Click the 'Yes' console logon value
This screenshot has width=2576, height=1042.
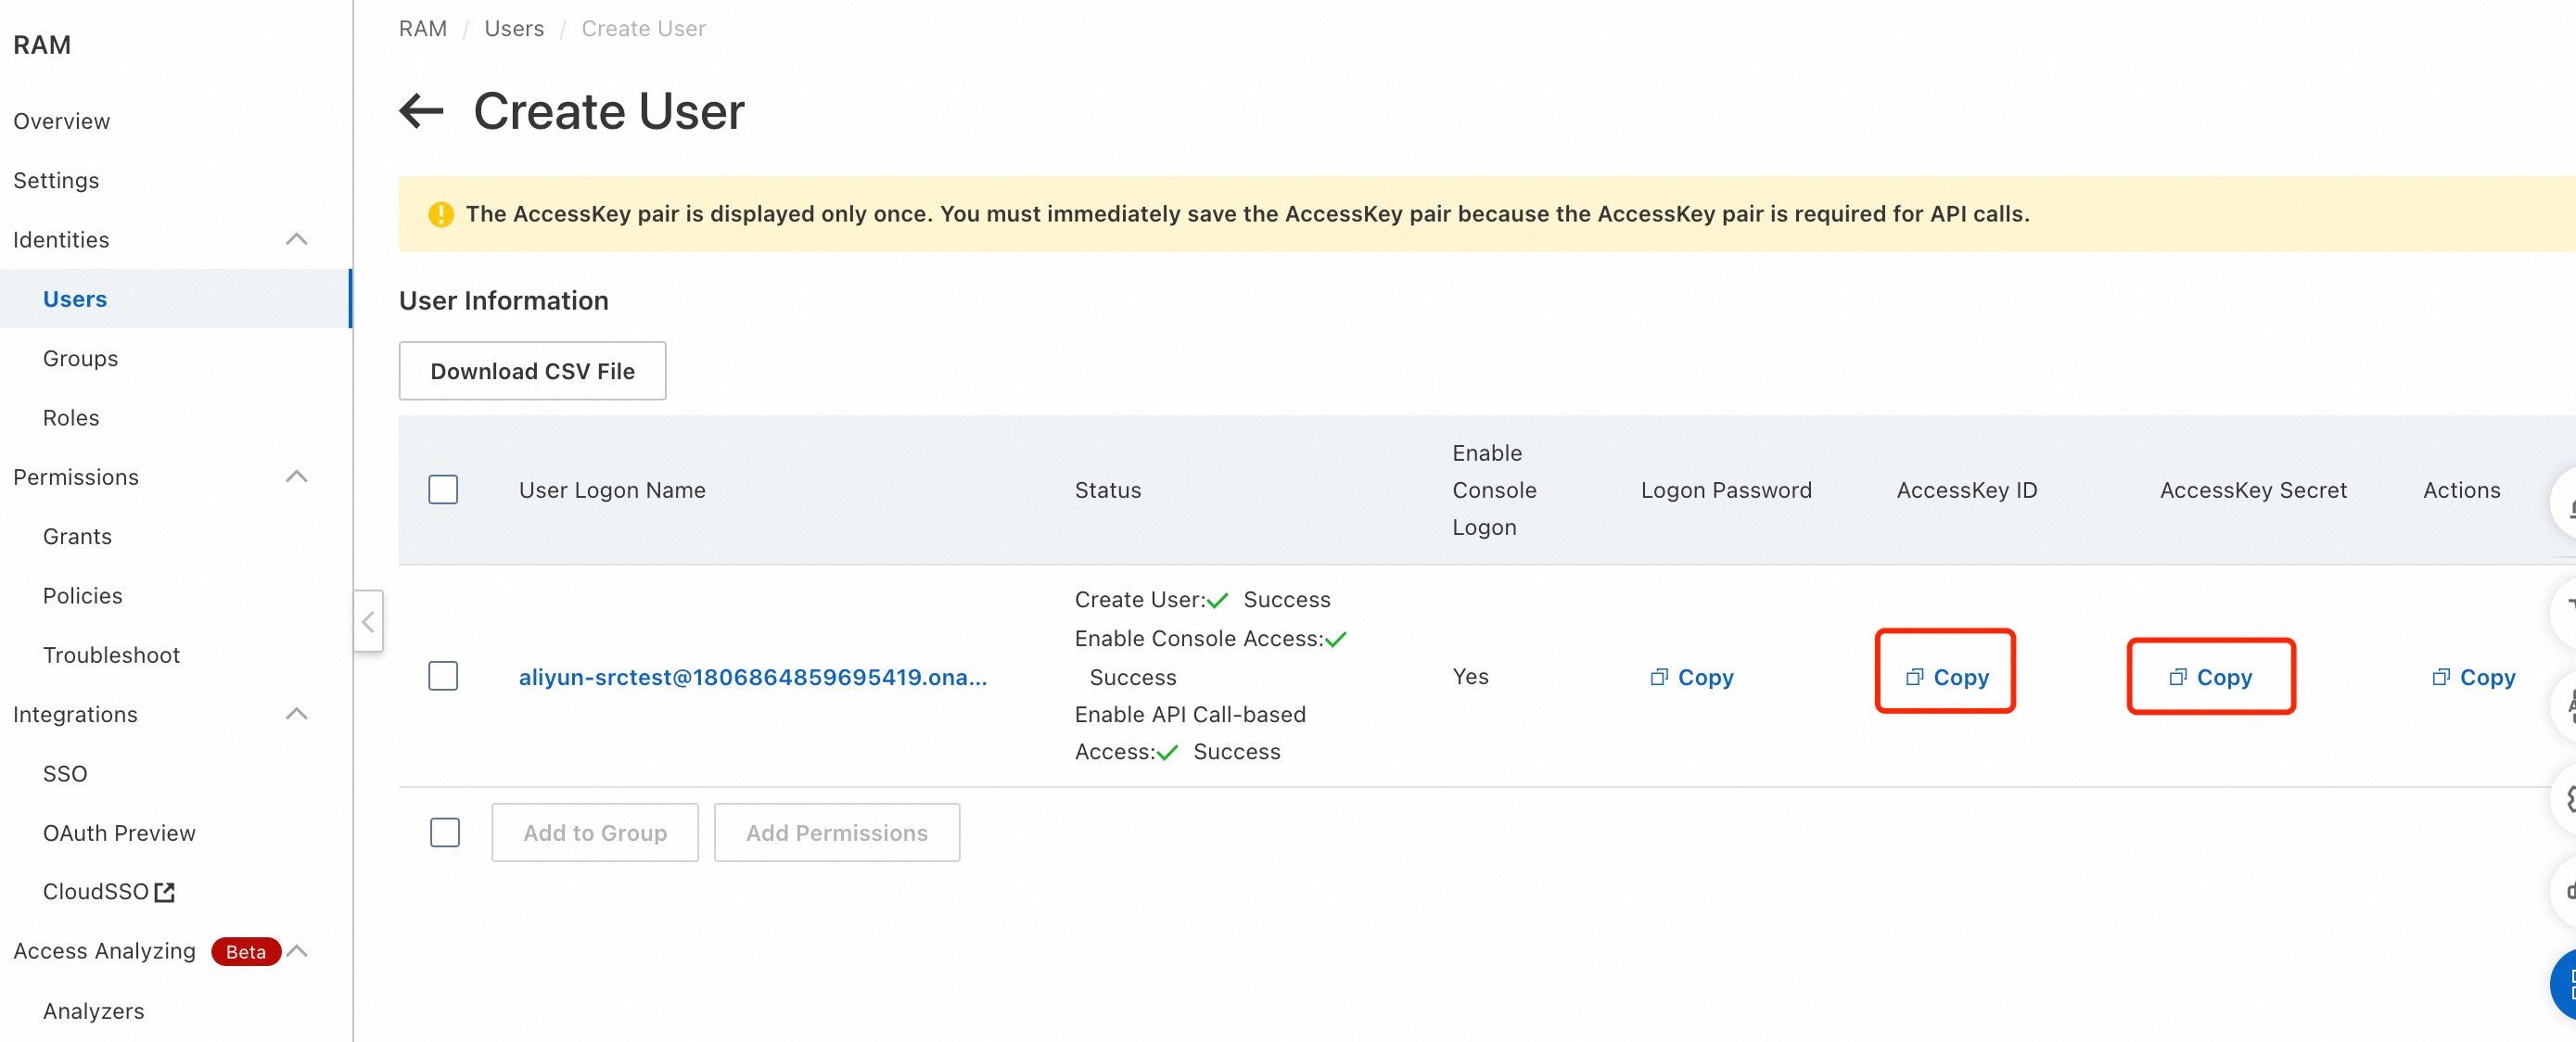click(1470, 676)
